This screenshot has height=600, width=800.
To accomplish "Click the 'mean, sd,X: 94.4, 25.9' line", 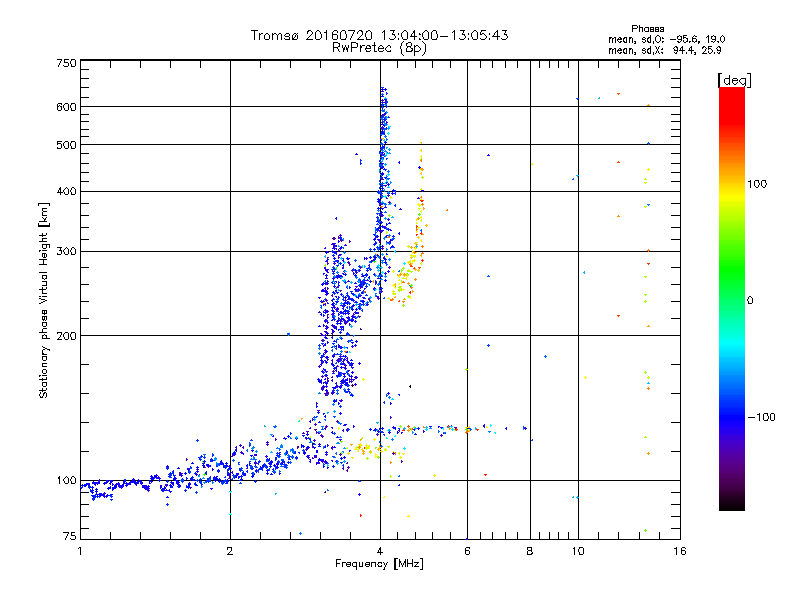I will coord(664,50).
